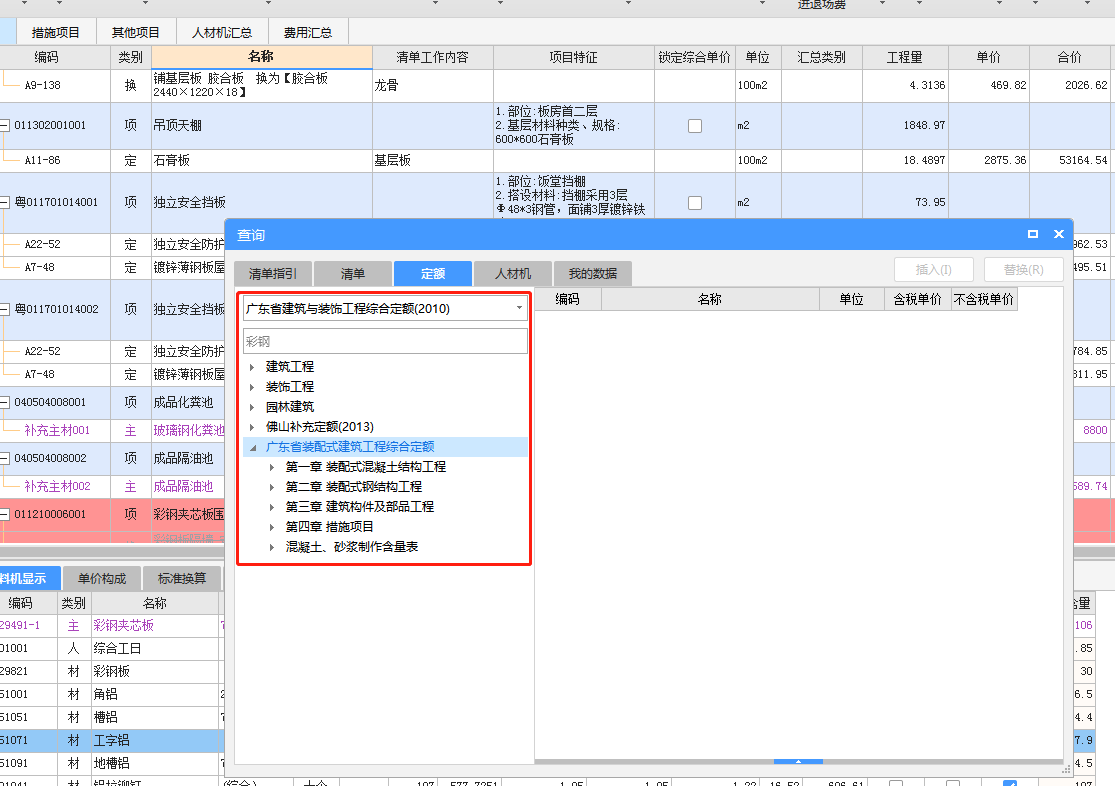Click the 插入(I) button
Screen dimensions: 1115x786
[x=934, y=270]
